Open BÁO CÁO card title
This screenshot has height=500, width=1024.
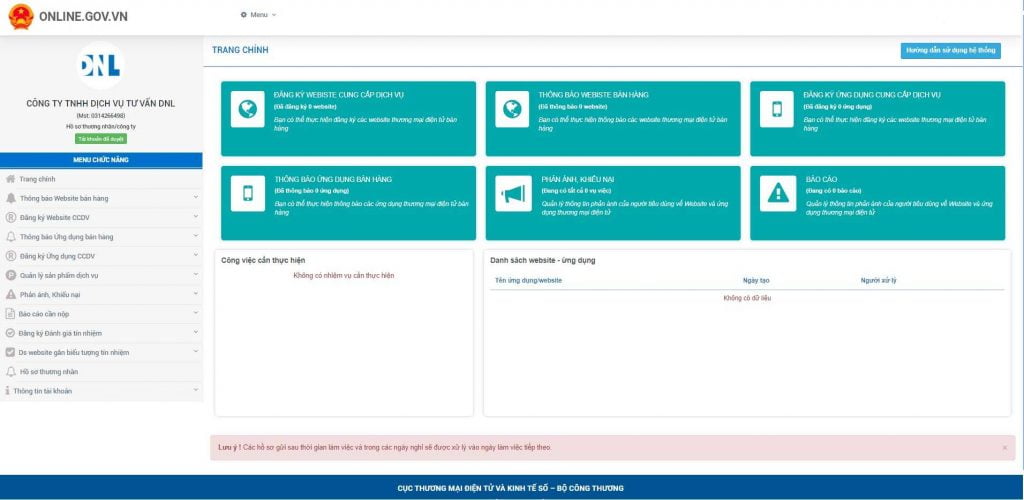822,179
